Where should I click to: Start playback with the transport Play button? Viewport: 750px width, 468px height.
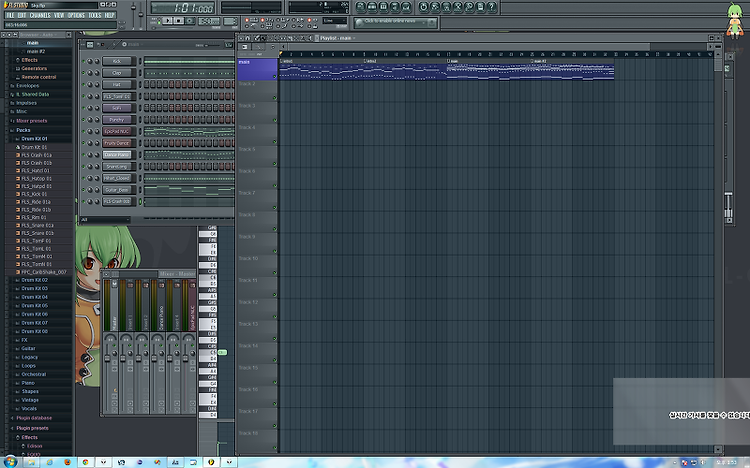click(x=167, y=21)
